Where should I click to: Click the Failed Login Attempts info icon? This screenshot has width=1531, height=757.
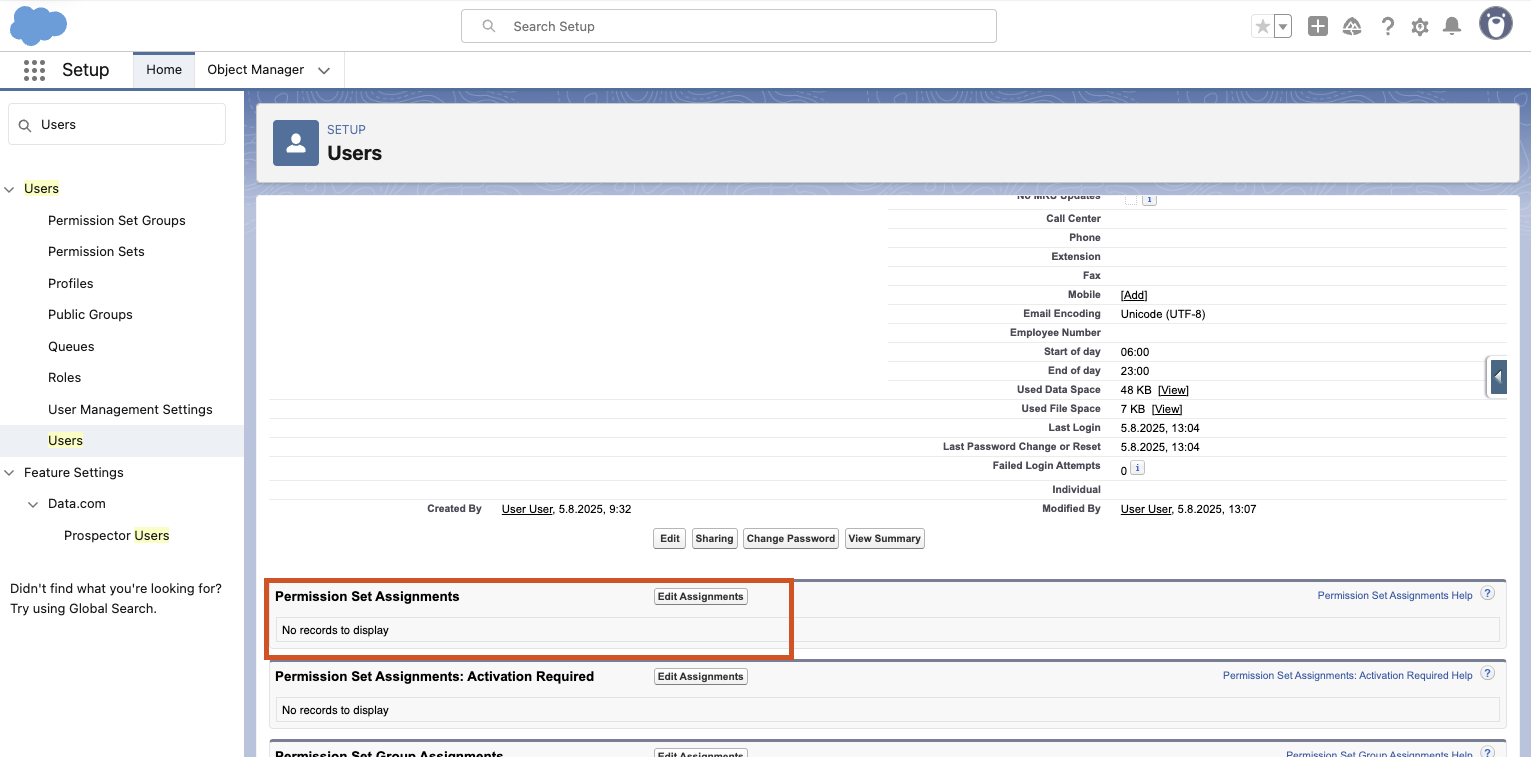[1138, 469]
